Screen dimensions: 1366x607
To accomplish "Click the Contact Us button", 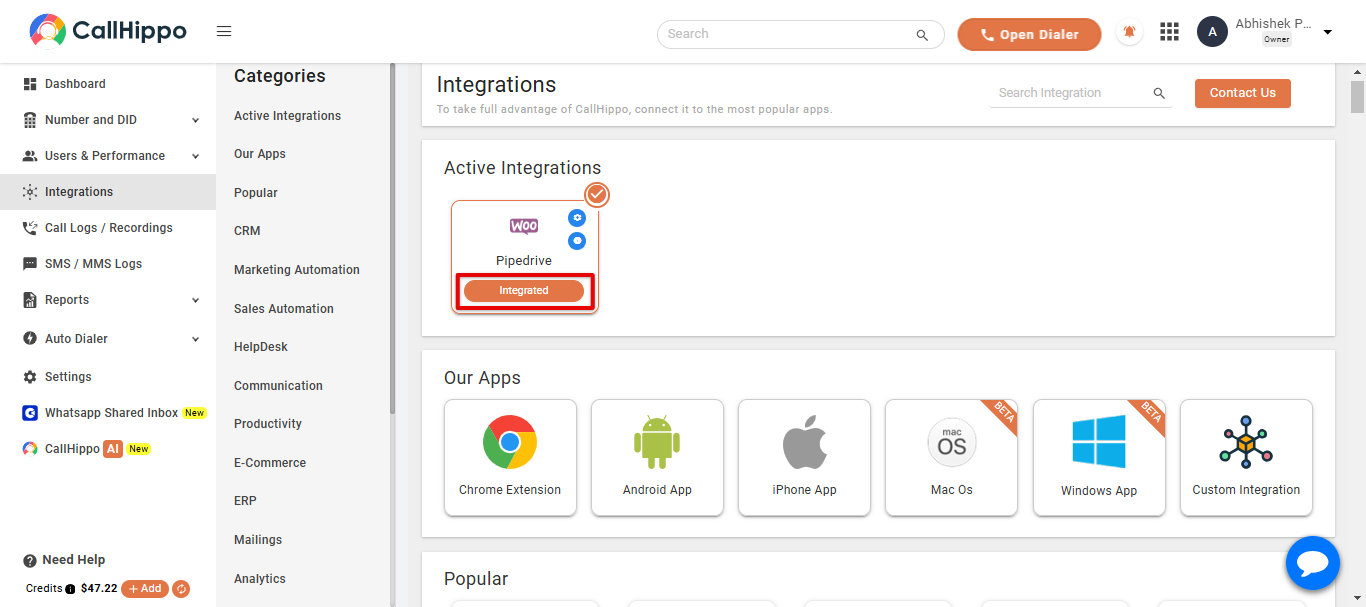I will 1243,93.
